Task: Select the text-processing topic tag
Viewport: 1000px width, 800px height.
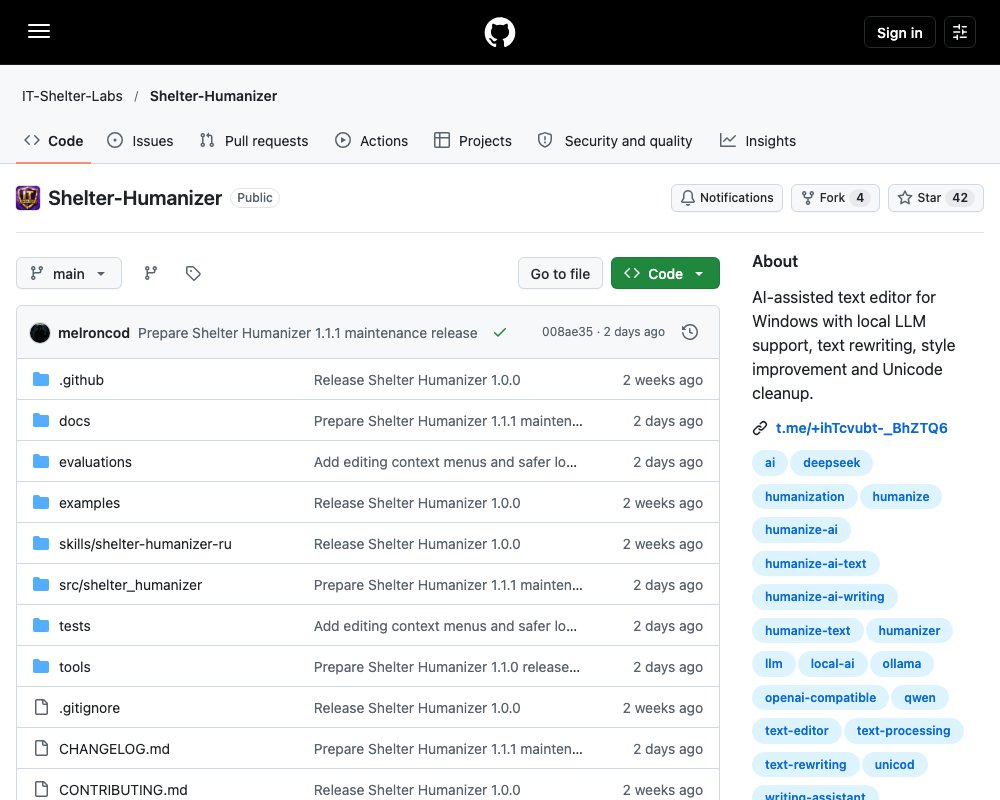Action: click(903, 730)
